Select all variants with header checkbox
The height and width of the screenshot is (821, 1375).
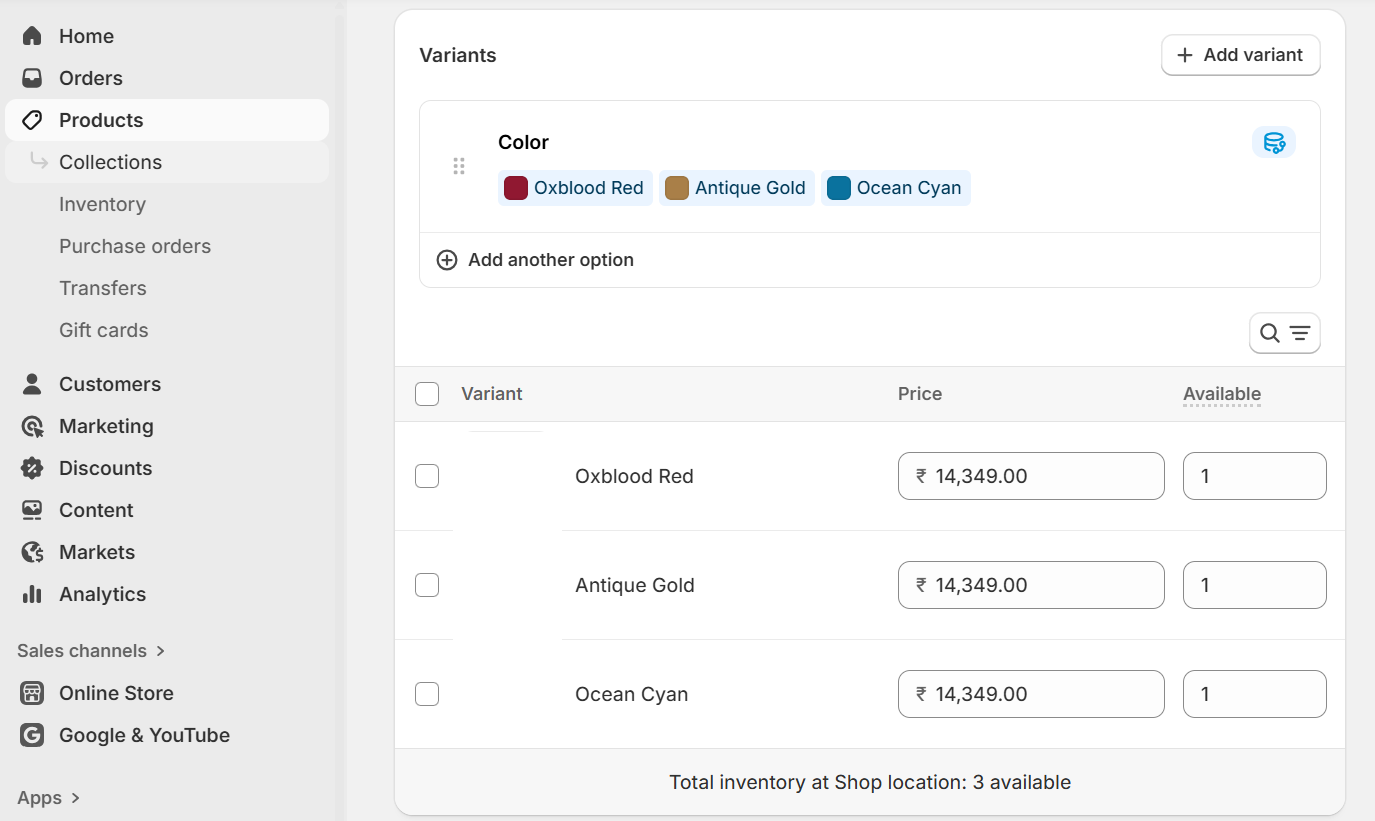click(427, 394)
